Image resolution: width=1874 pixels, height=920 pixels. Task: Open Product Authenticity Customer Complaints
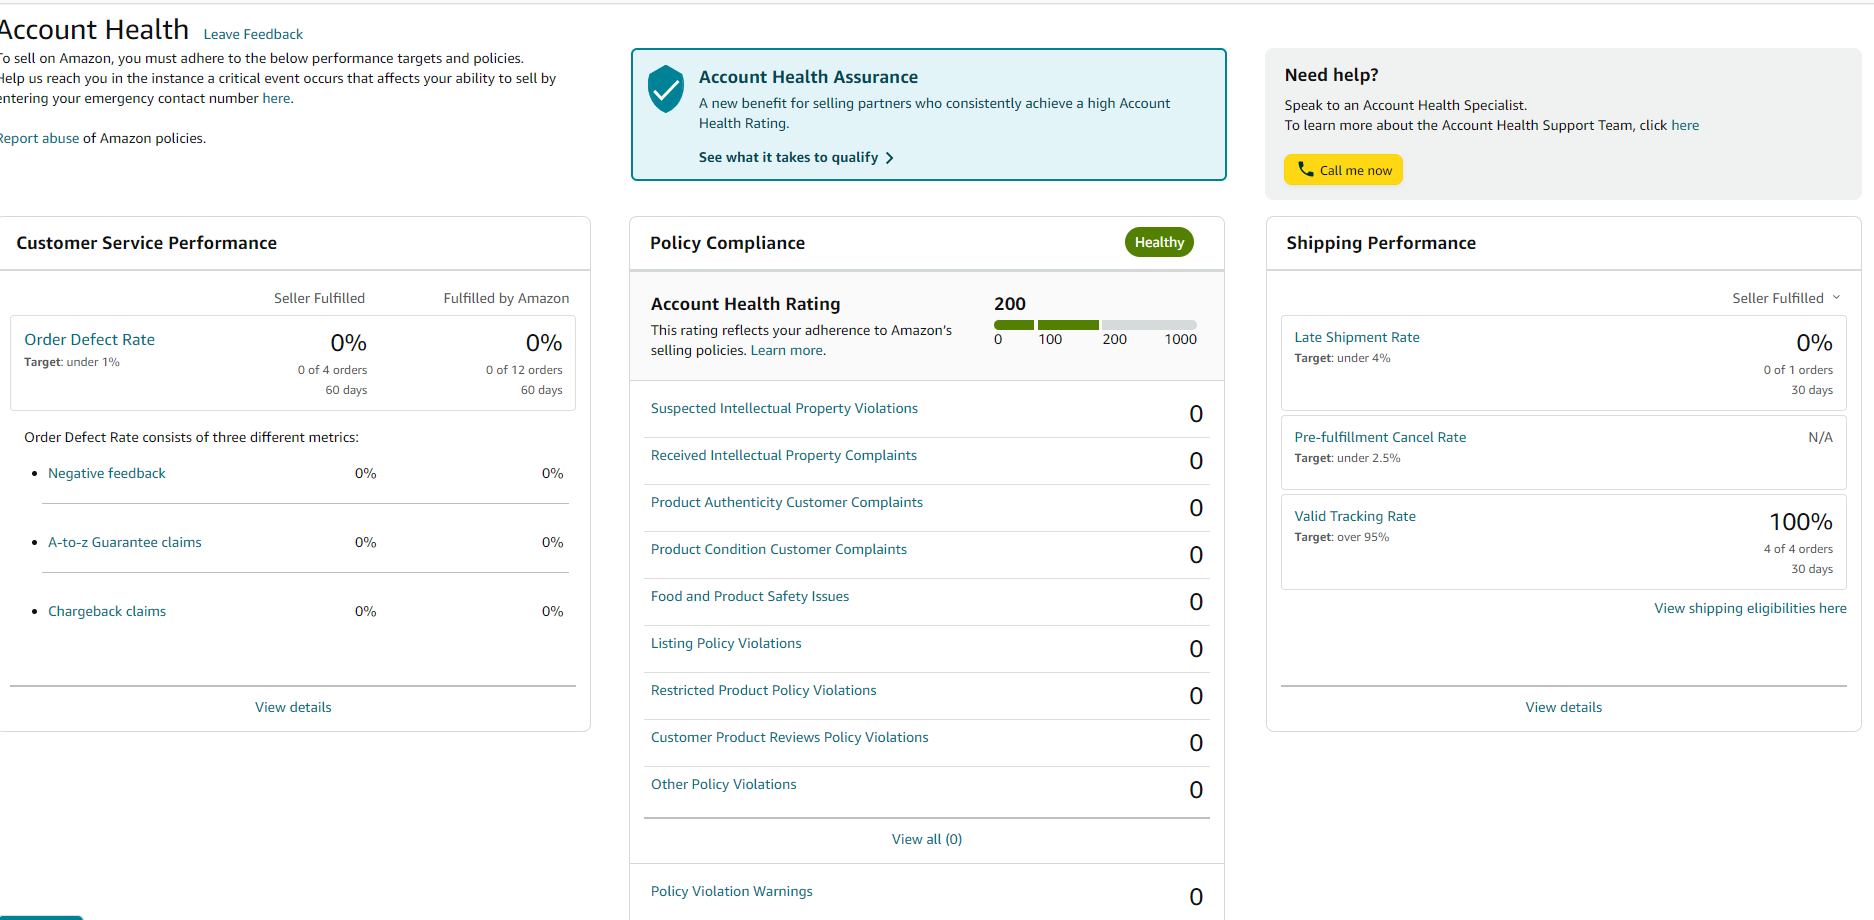(787, 502)
